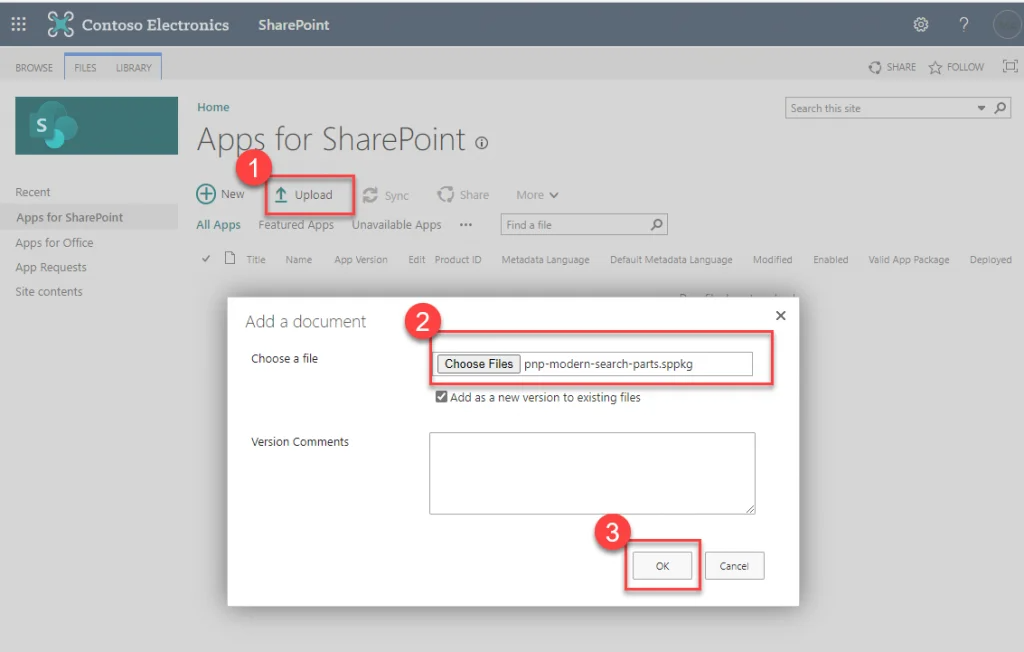Select the Unavailable Apps view
The image size is (1024, 652).
(396, 225)
